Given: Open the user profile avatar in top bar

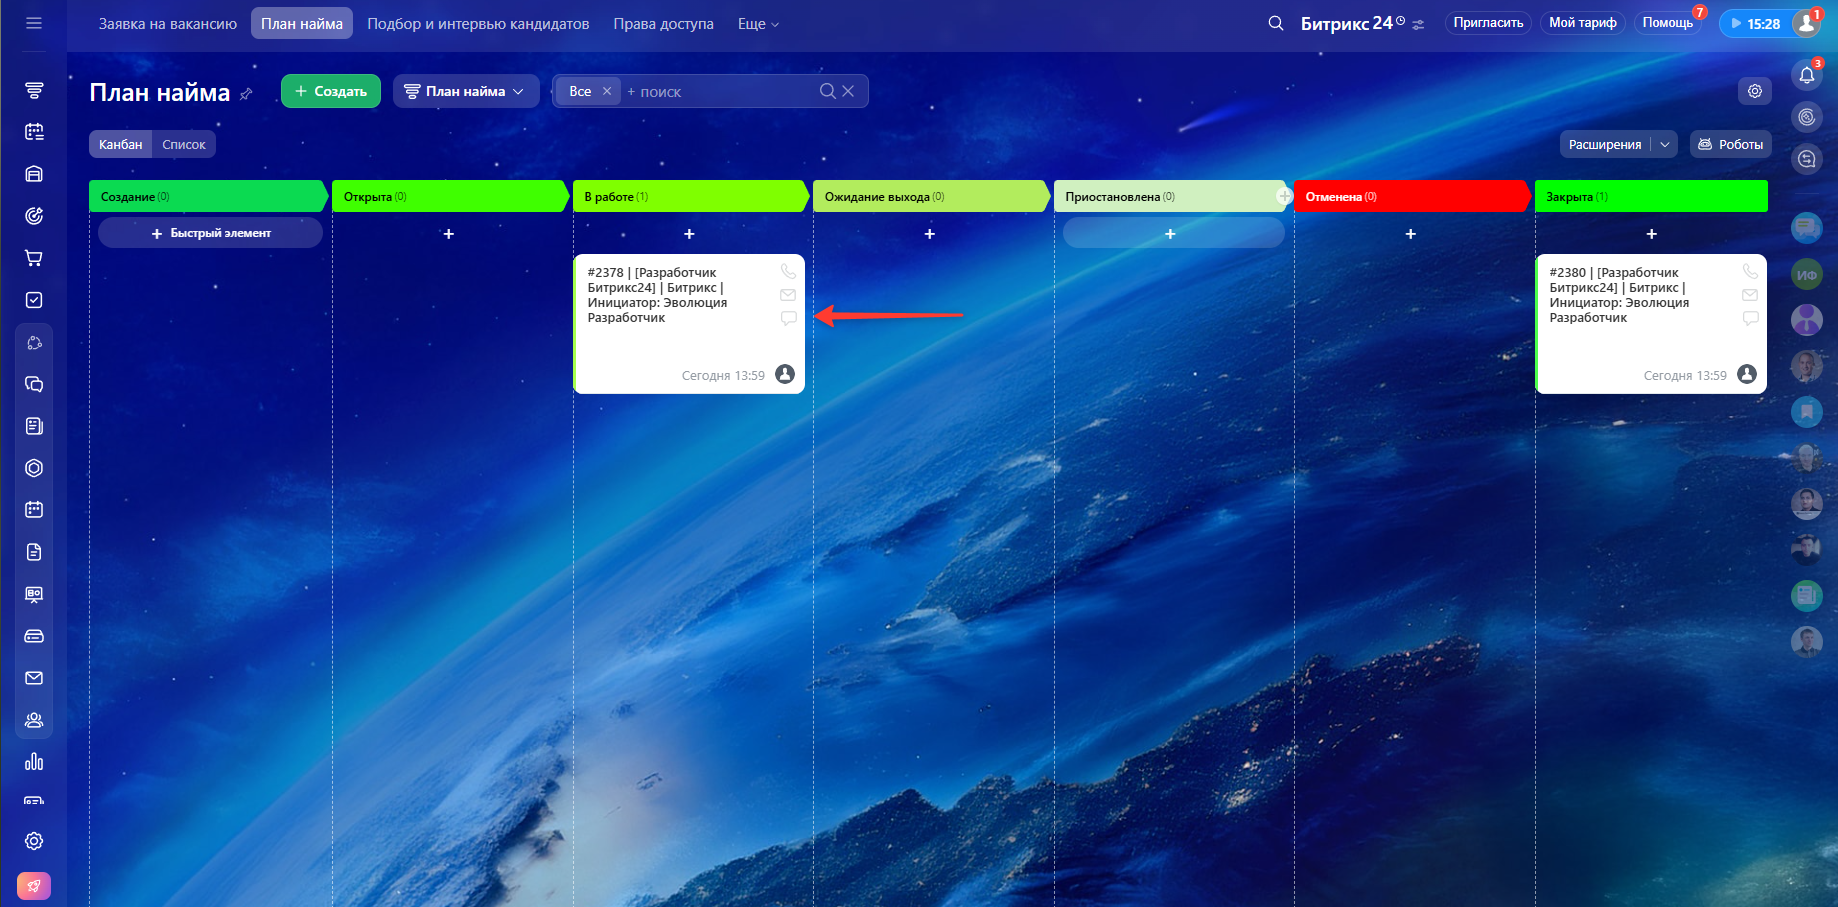Looking at the screenshot, I should (1806, 23).
